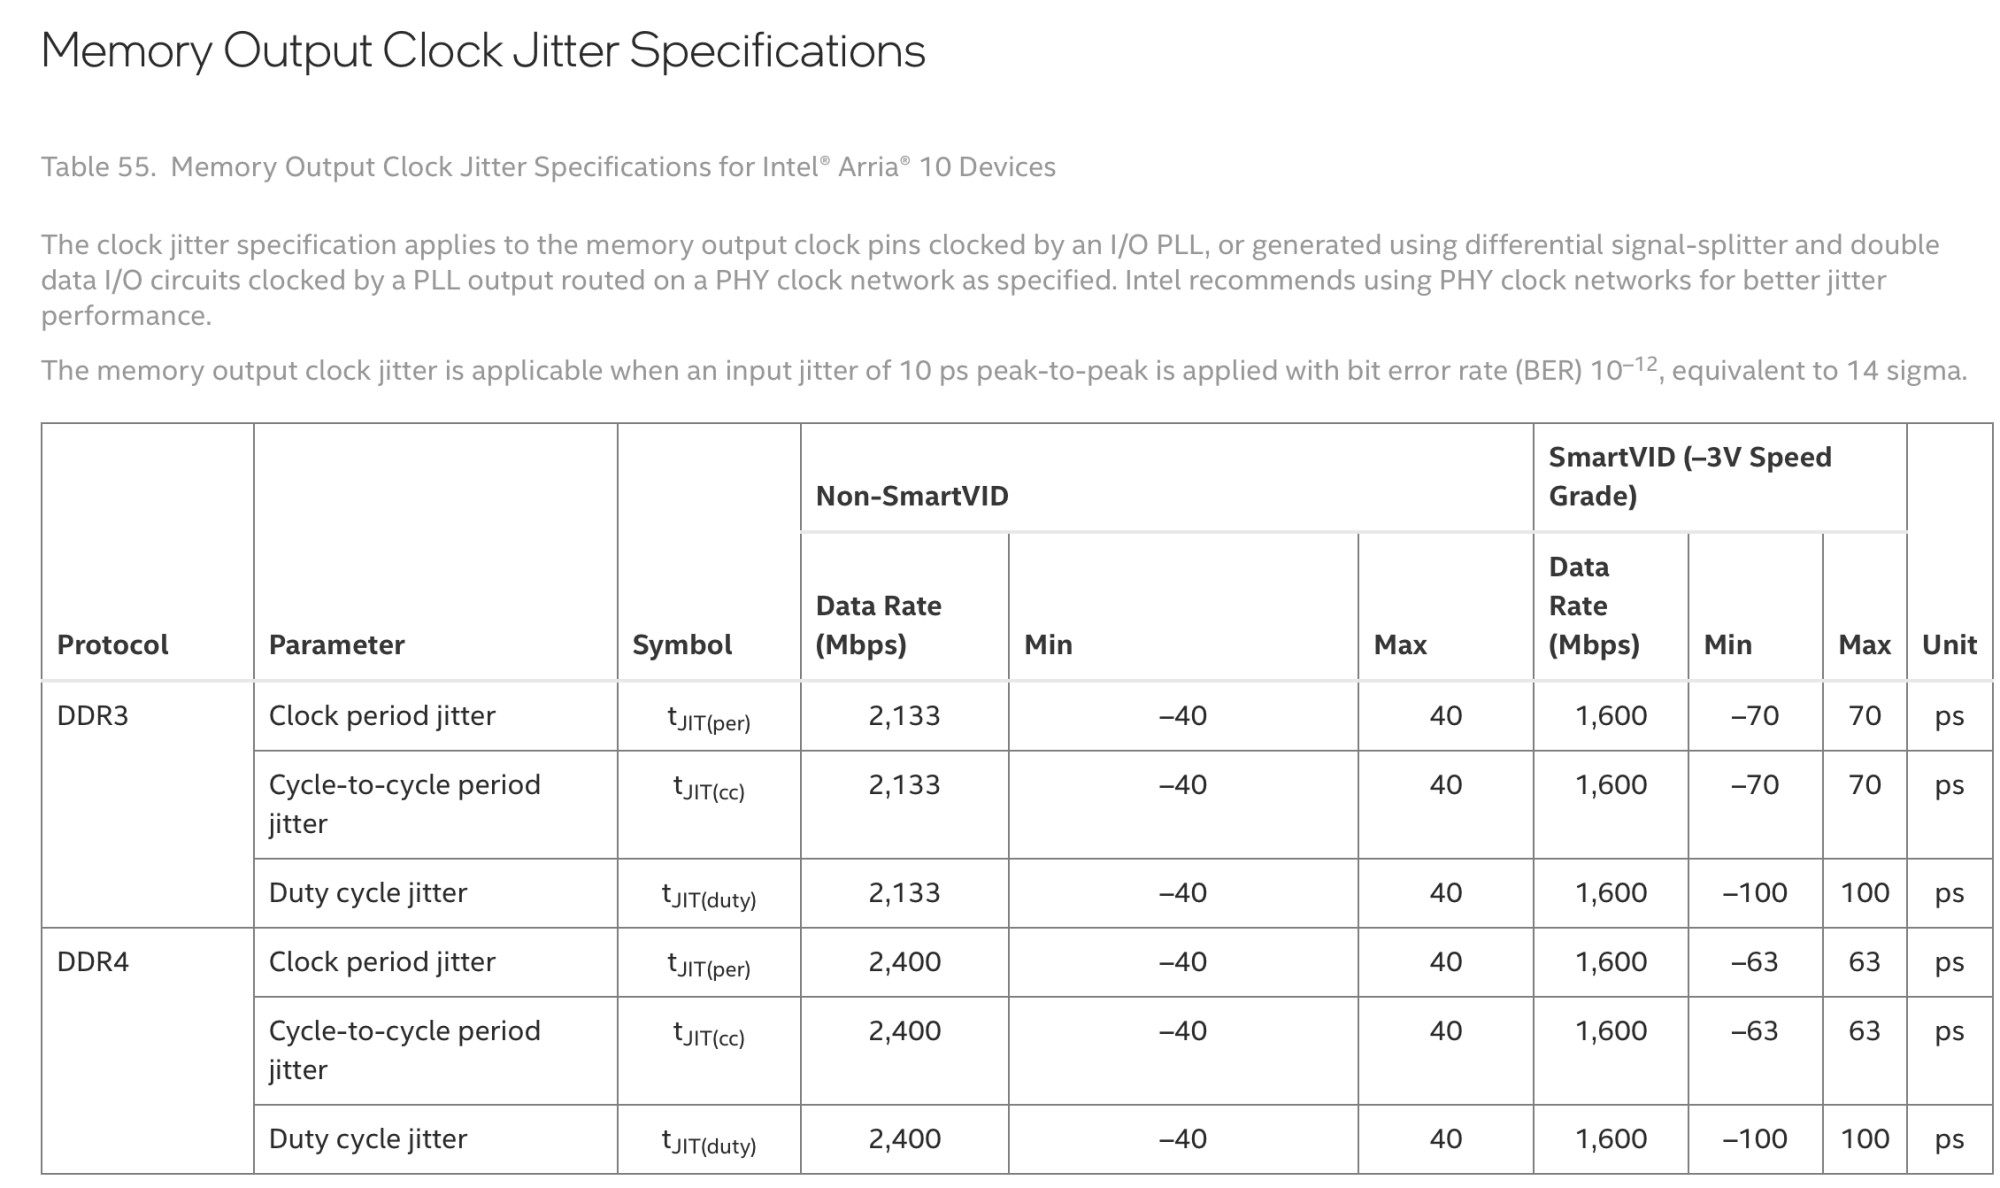Image resolution: width=2000 pixels, height=1188 pixels.
Task: Click the DDR3 tJIT(duty) symbol cell
Action: click(x=709, y=895)
